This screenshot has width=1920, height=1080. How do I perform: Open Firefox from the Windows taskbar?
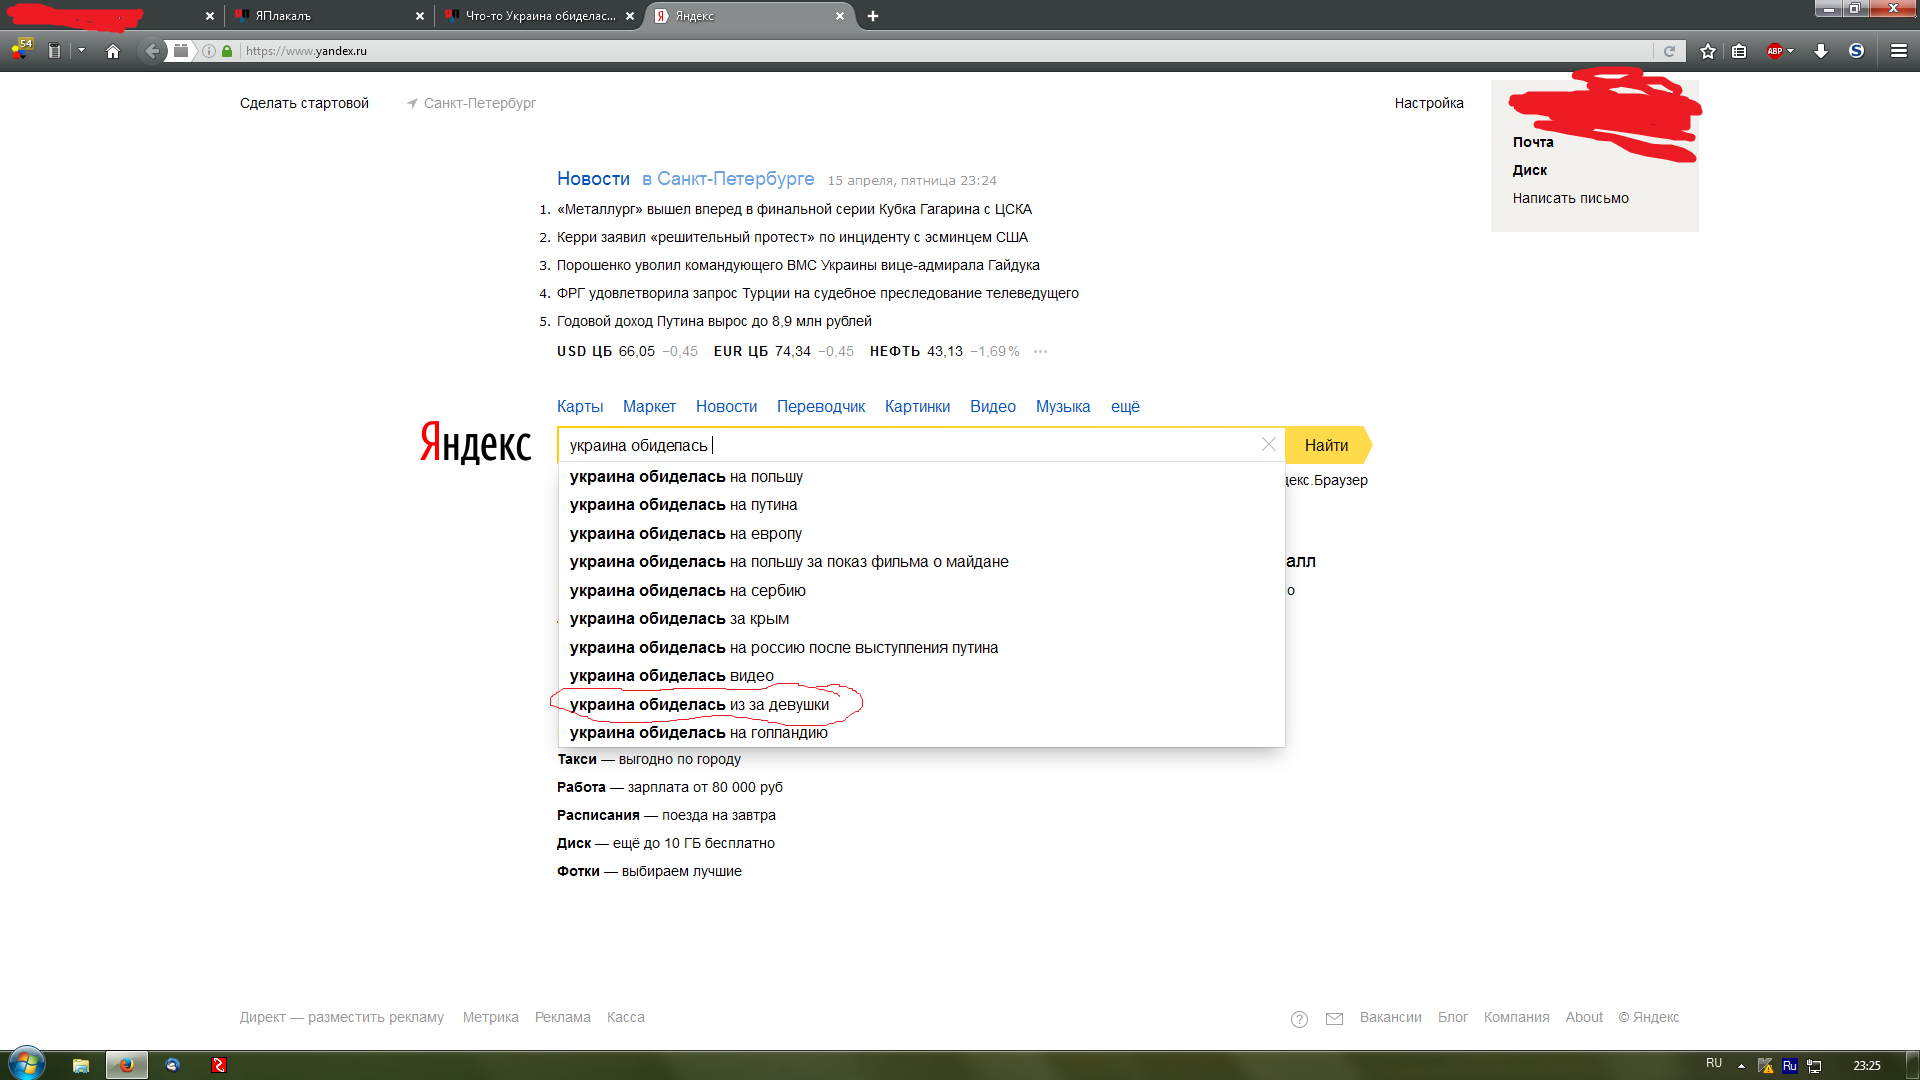(x=127, y=1065)
